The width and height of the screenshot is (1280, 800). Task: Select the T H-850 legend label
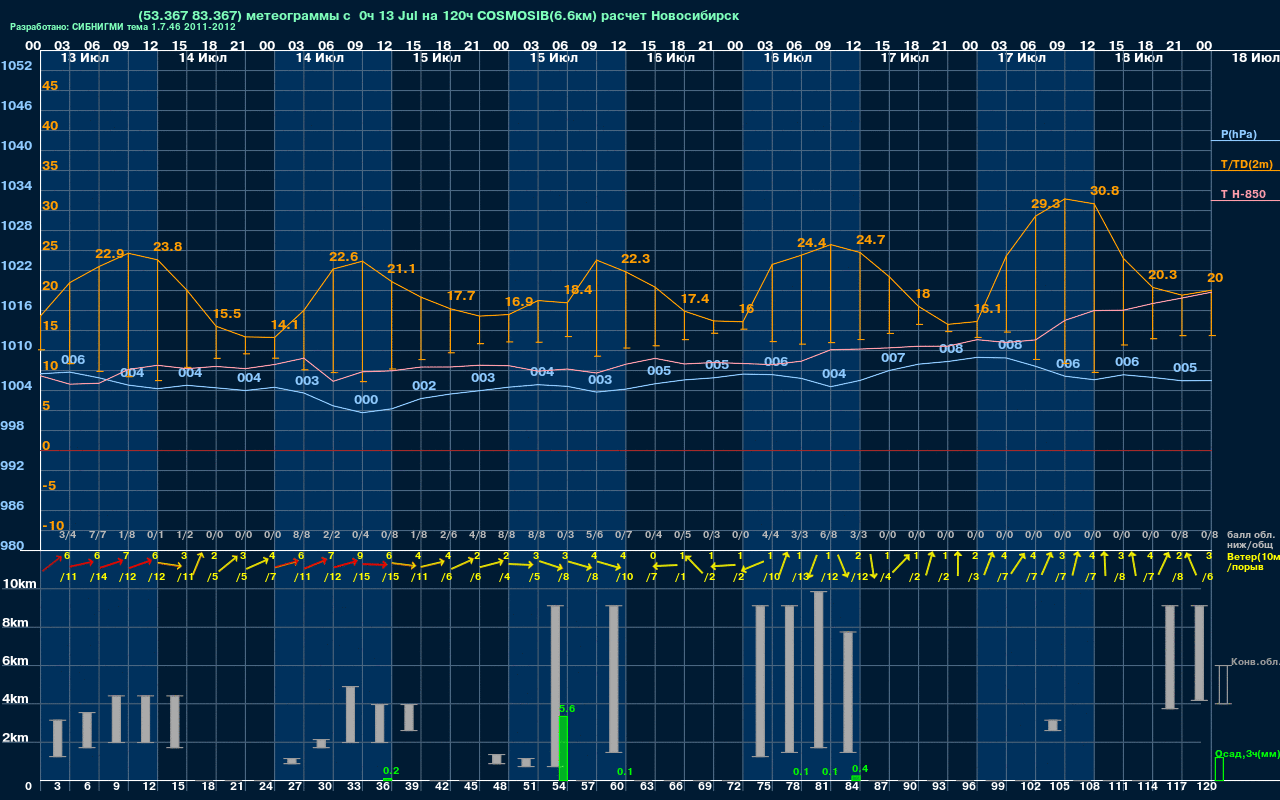point(1242,194)
